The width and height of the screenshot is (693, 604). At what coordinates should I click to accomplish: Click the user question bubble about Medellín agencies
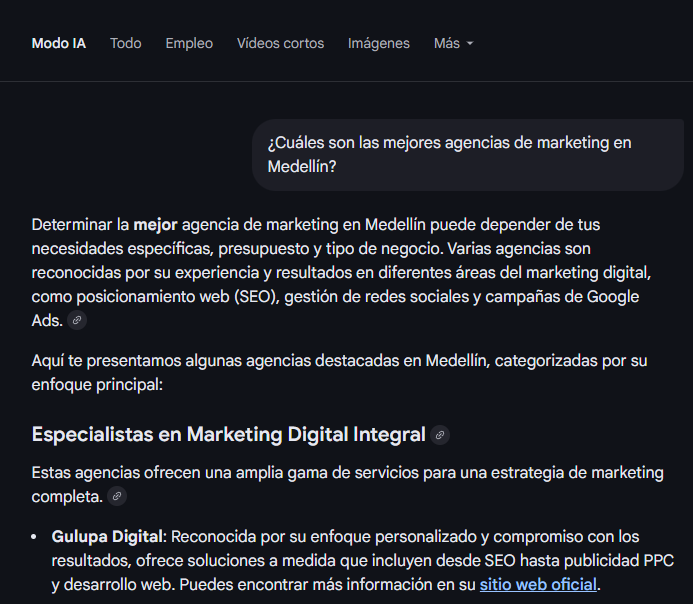tap(467, 155)
